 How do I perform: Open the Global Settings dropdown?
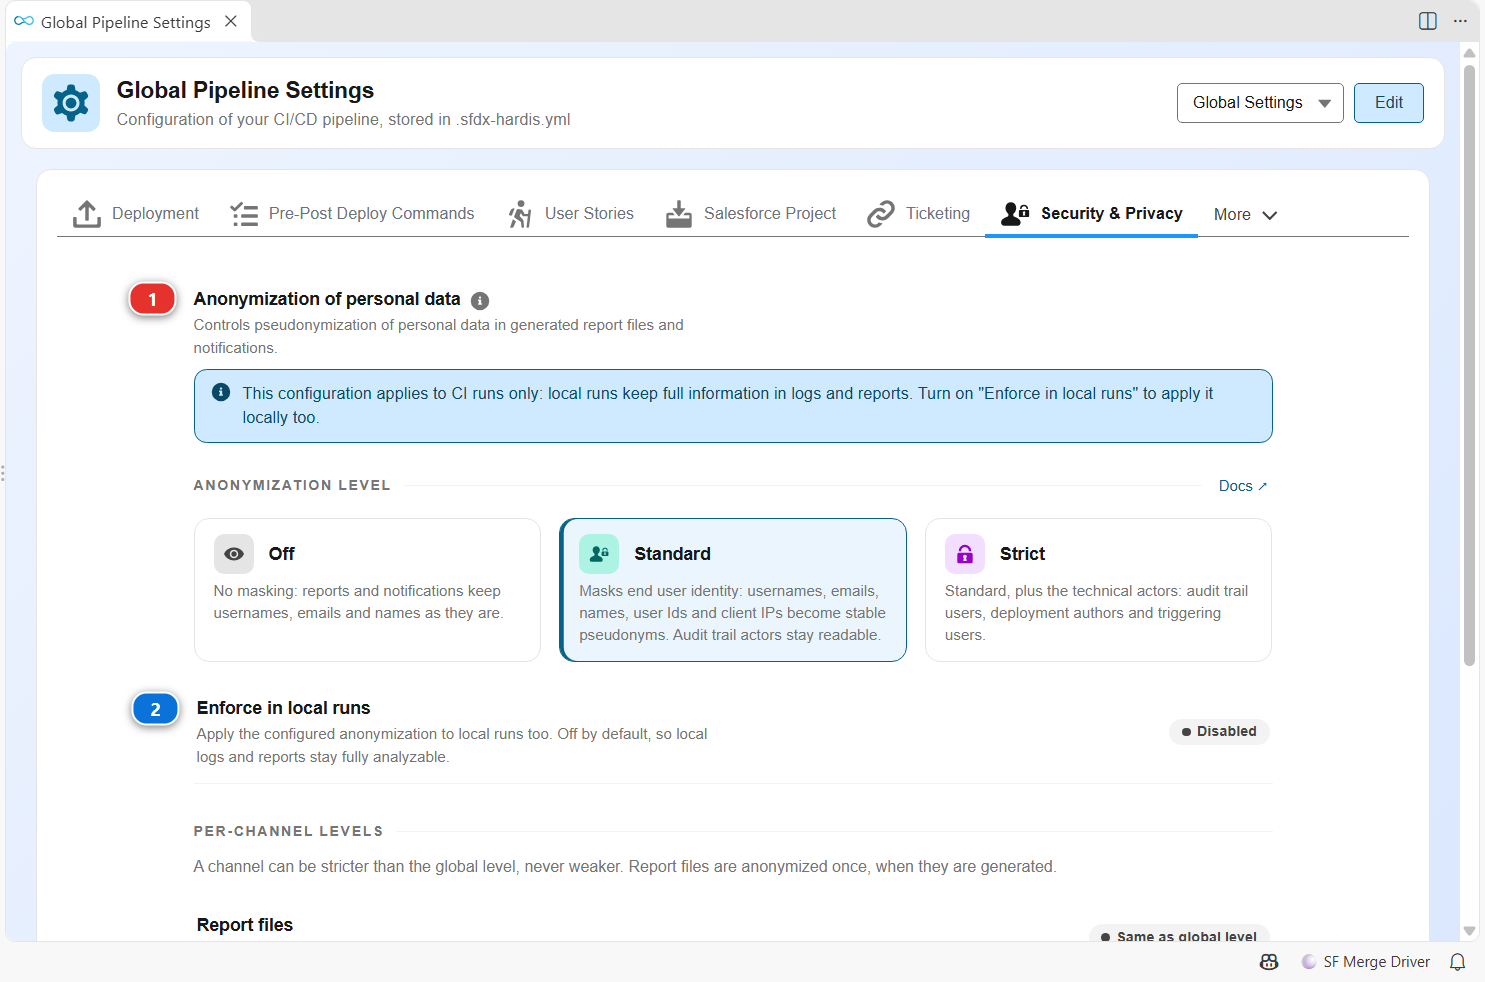pyautogui.click(x=1260, y=103)
